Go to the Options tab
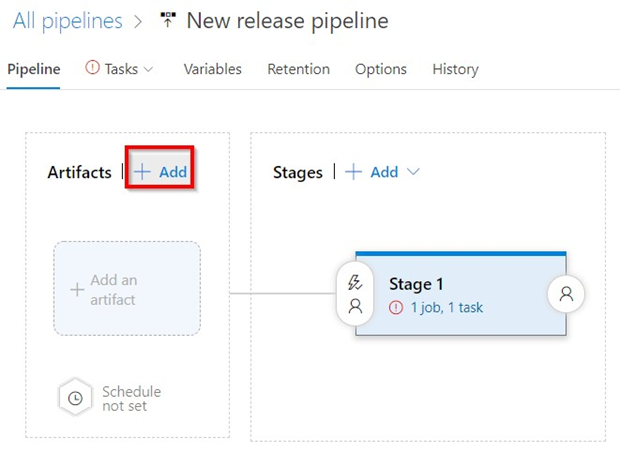The width and height of the screenshot is (620, 467). [381, 69]
